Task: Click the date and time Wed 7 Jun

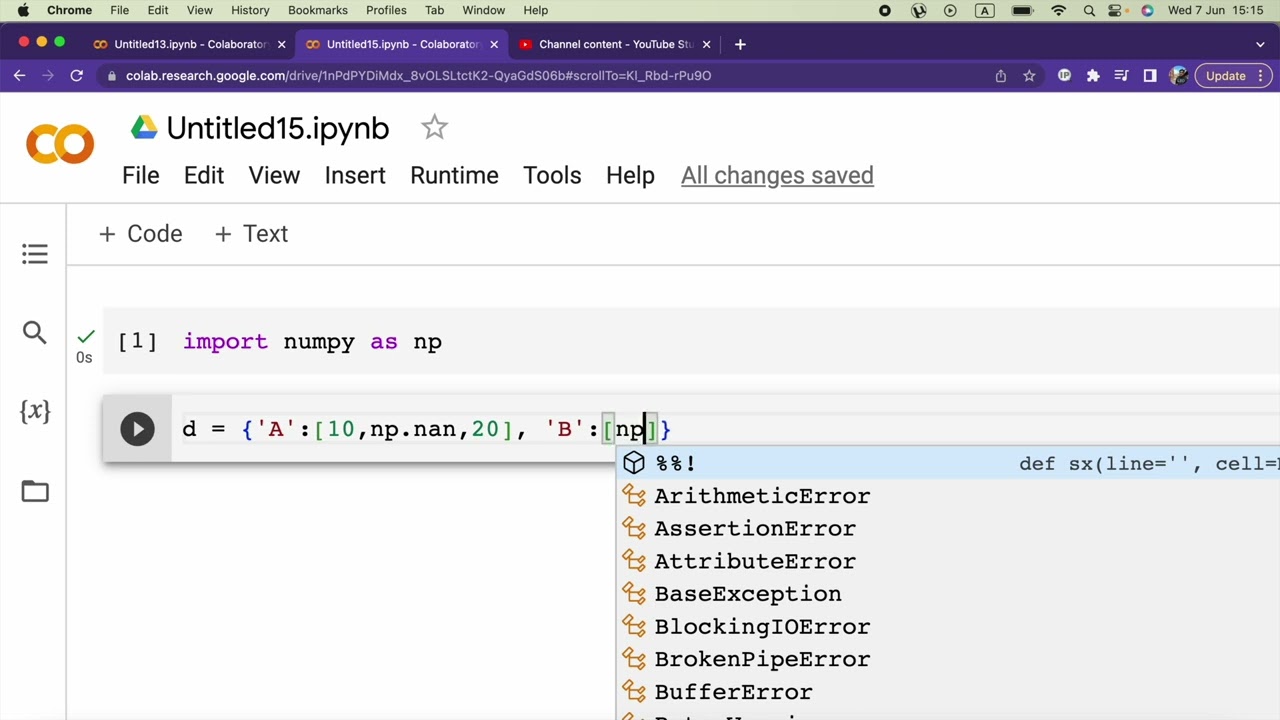Action: click(x=1215, y=10)
